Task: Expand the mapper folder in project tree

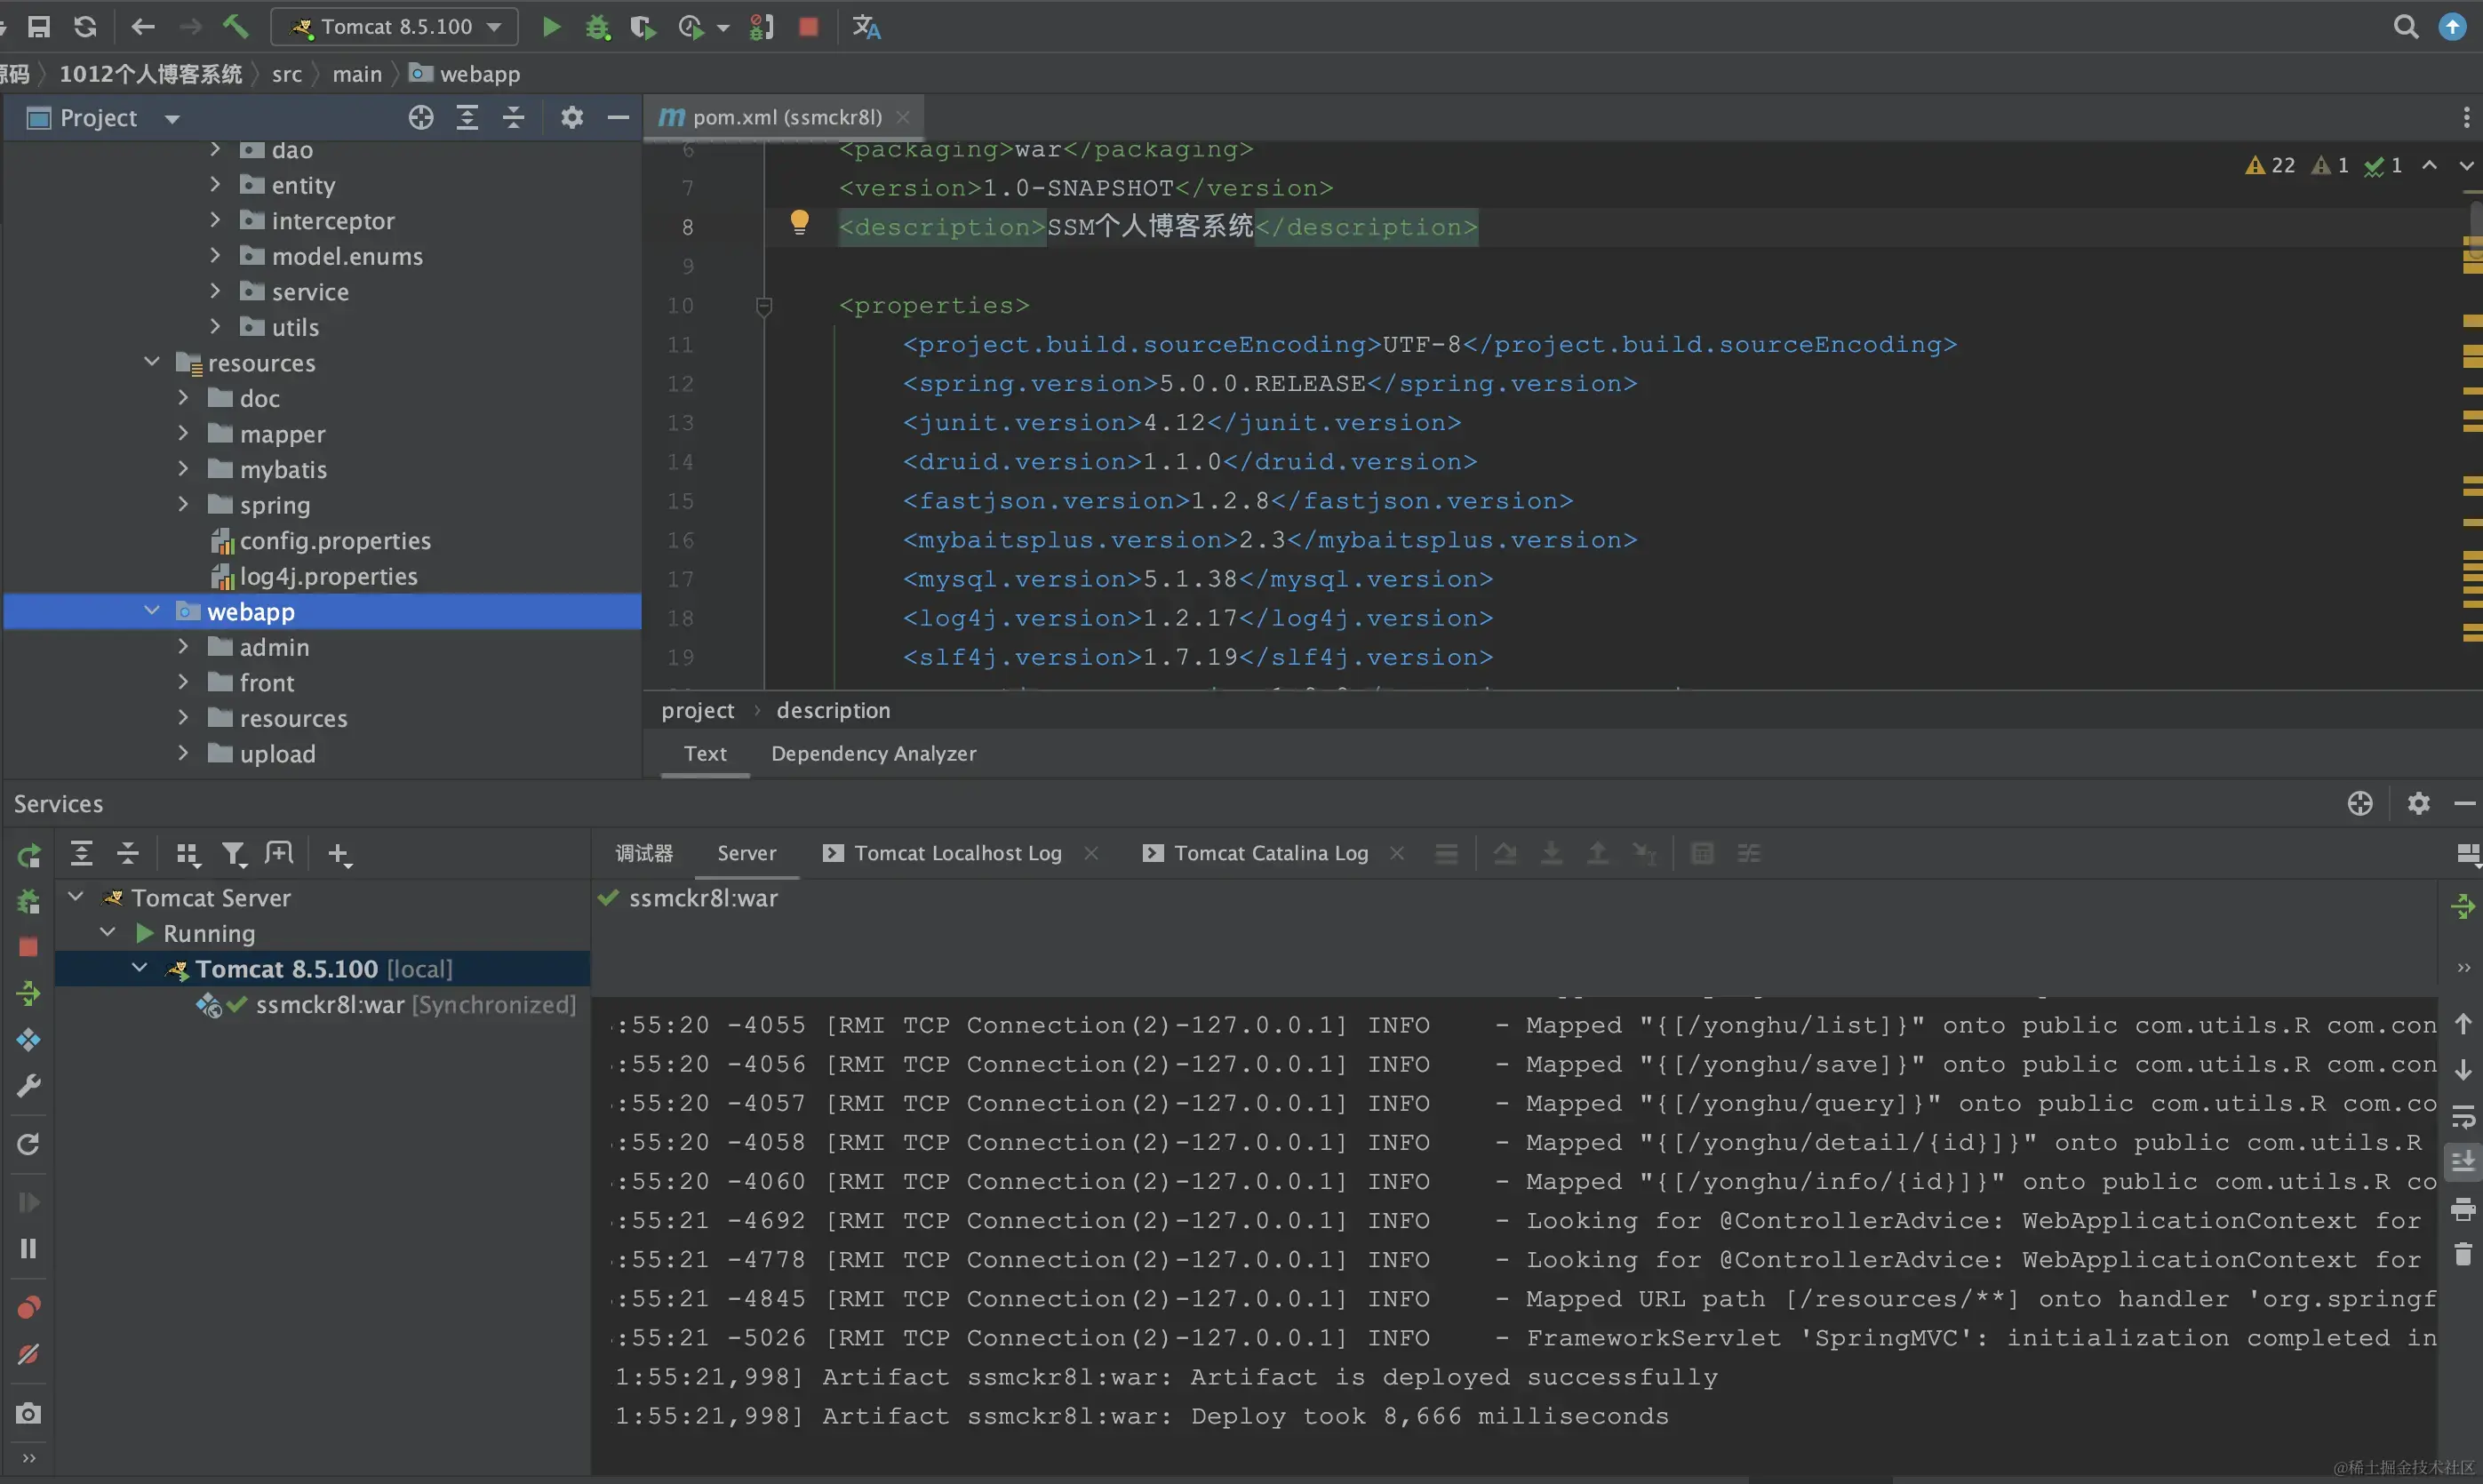Action: (183, 434)
